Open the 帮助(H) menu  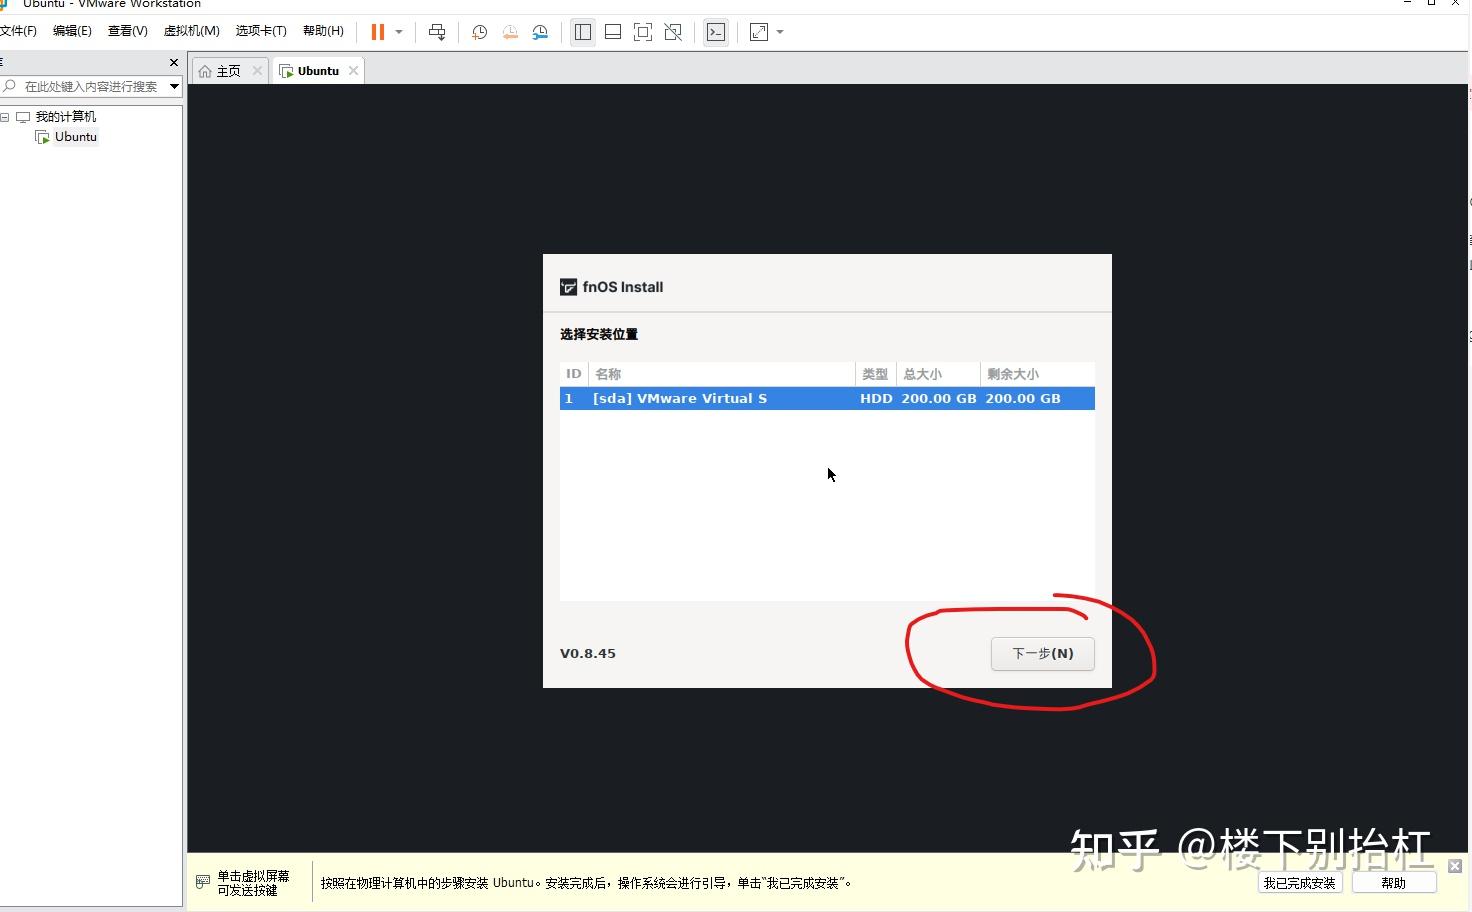323,31
